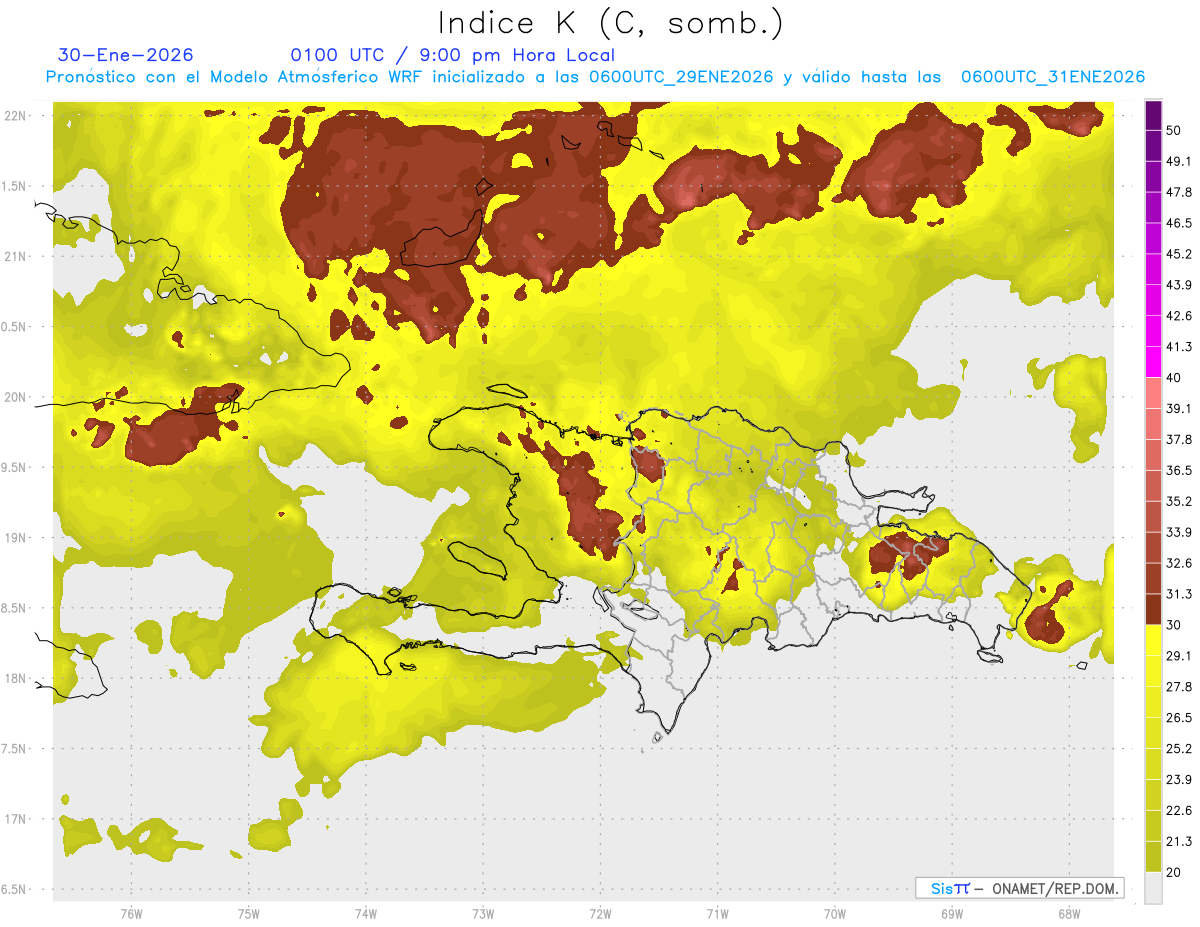Click the "18N" latitude label
This screenshot has width=1200, height=927.
[15, 678]
